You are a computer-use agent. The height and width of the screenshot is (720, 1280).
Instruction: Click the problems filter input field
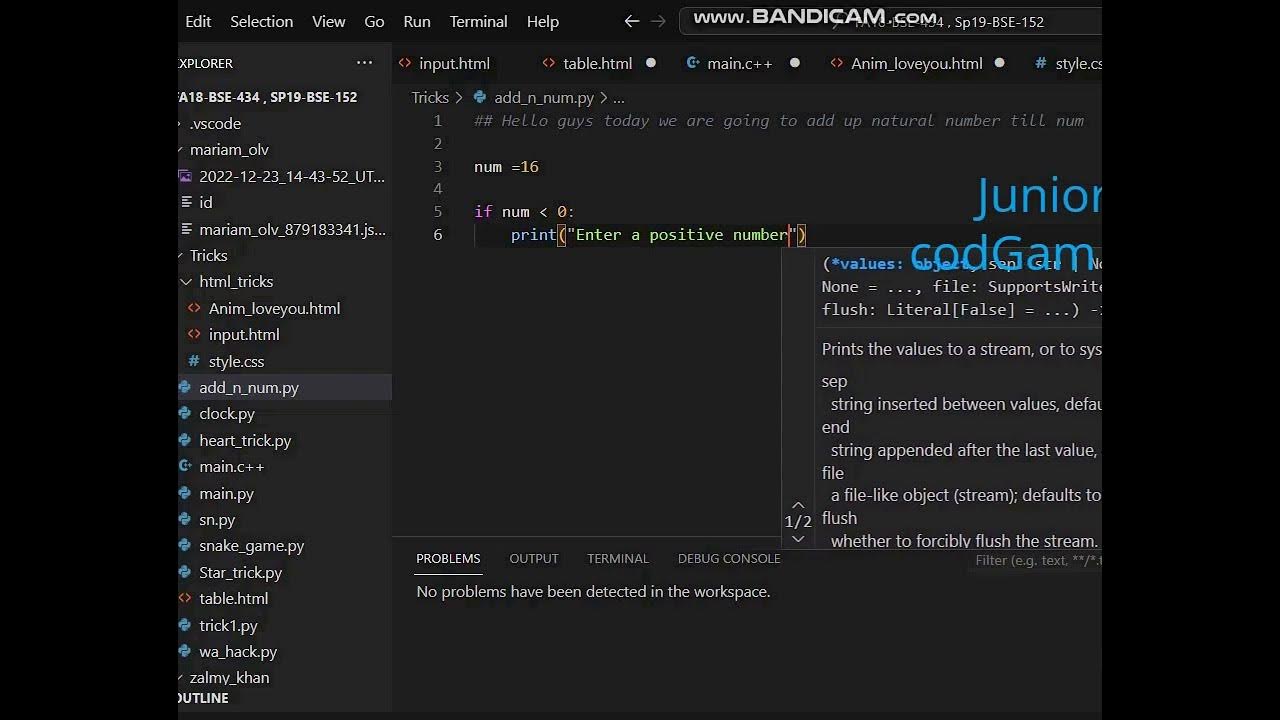coord(1036,560)
